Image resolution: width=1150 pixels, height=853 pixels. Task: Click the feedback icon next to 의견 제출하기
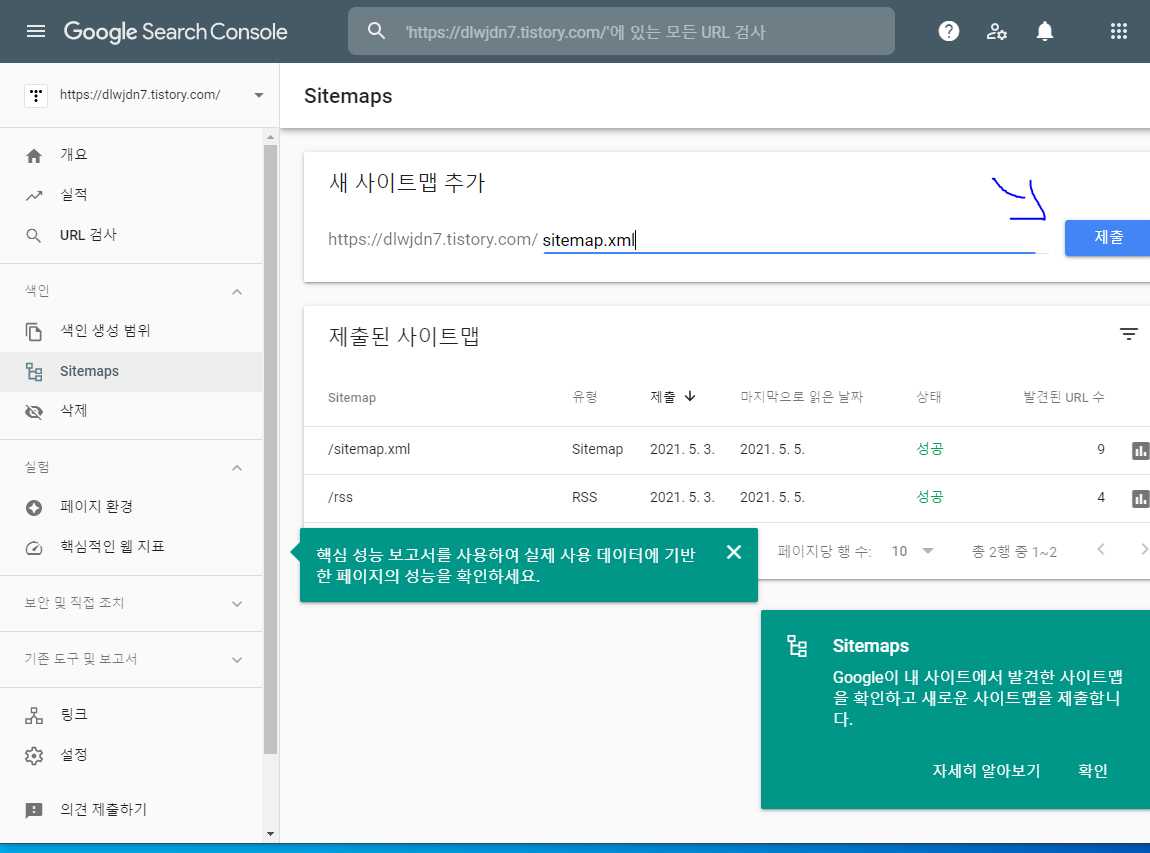click(x=34, y=810)
